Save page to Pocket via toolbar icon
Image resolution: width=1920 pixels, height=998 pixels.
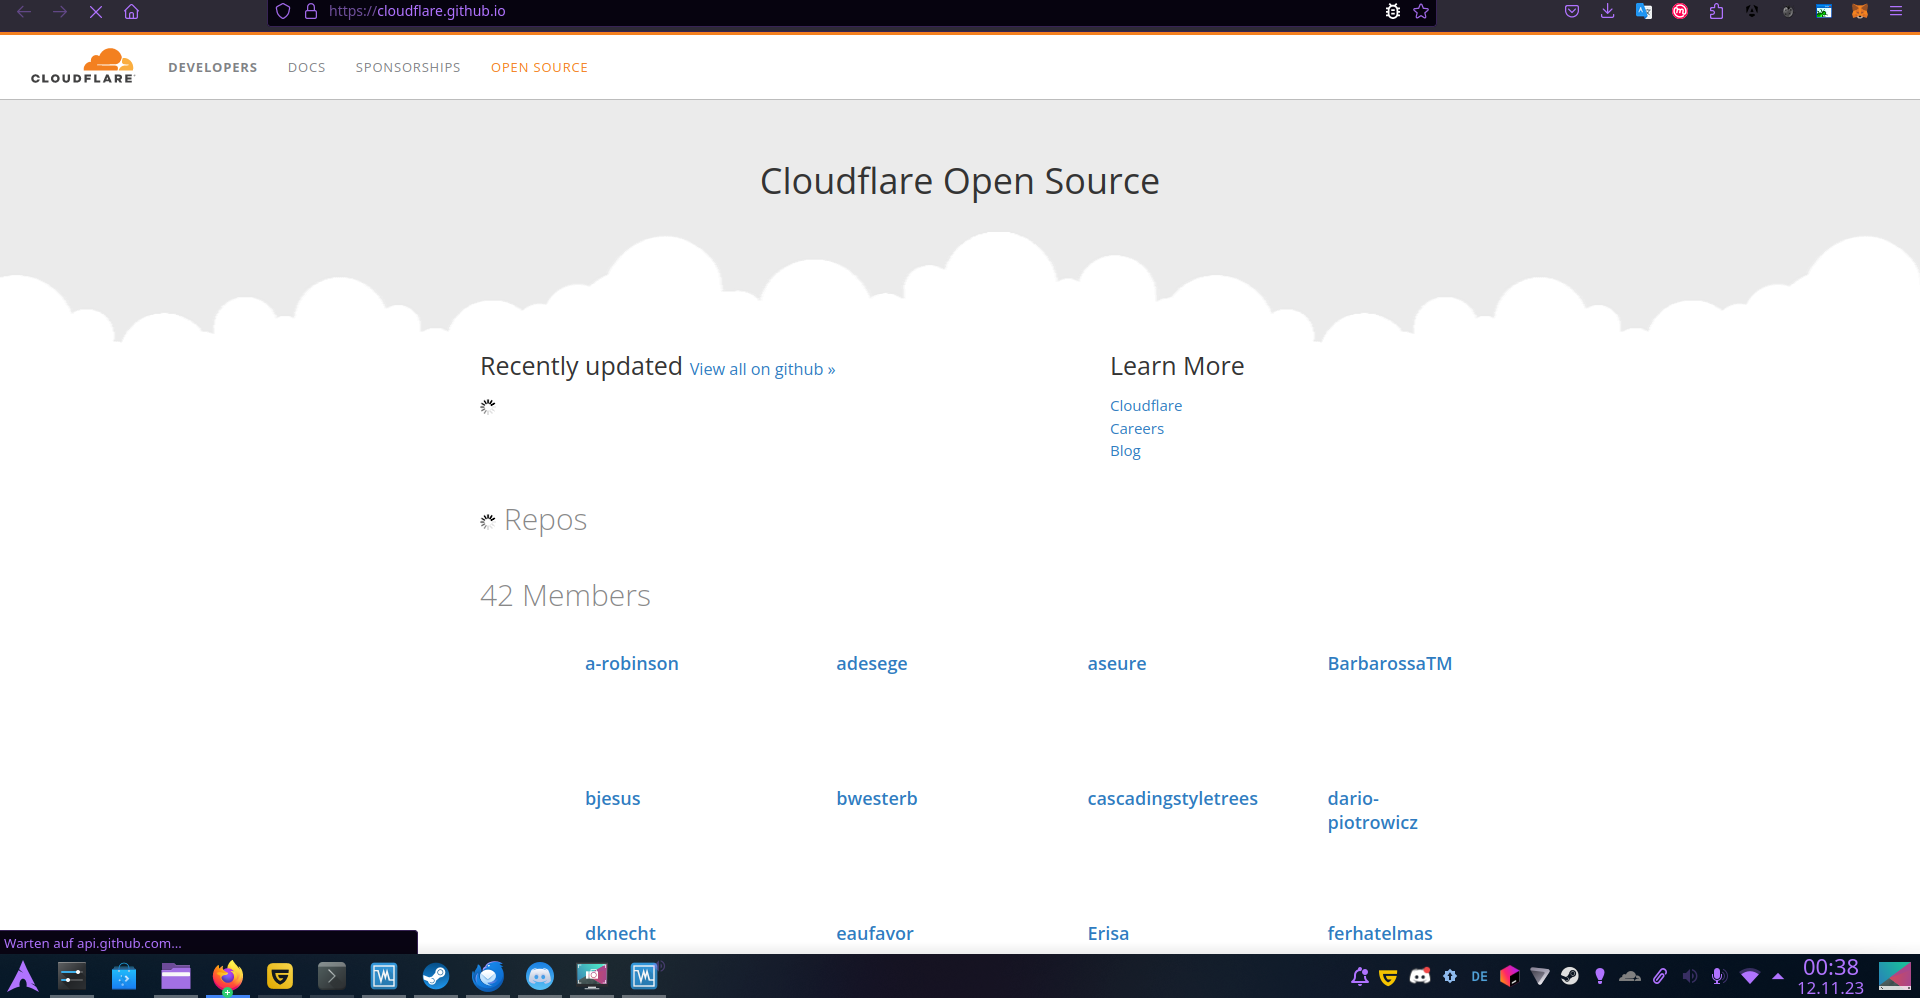pyautogui.click(x=1571, y=11)
